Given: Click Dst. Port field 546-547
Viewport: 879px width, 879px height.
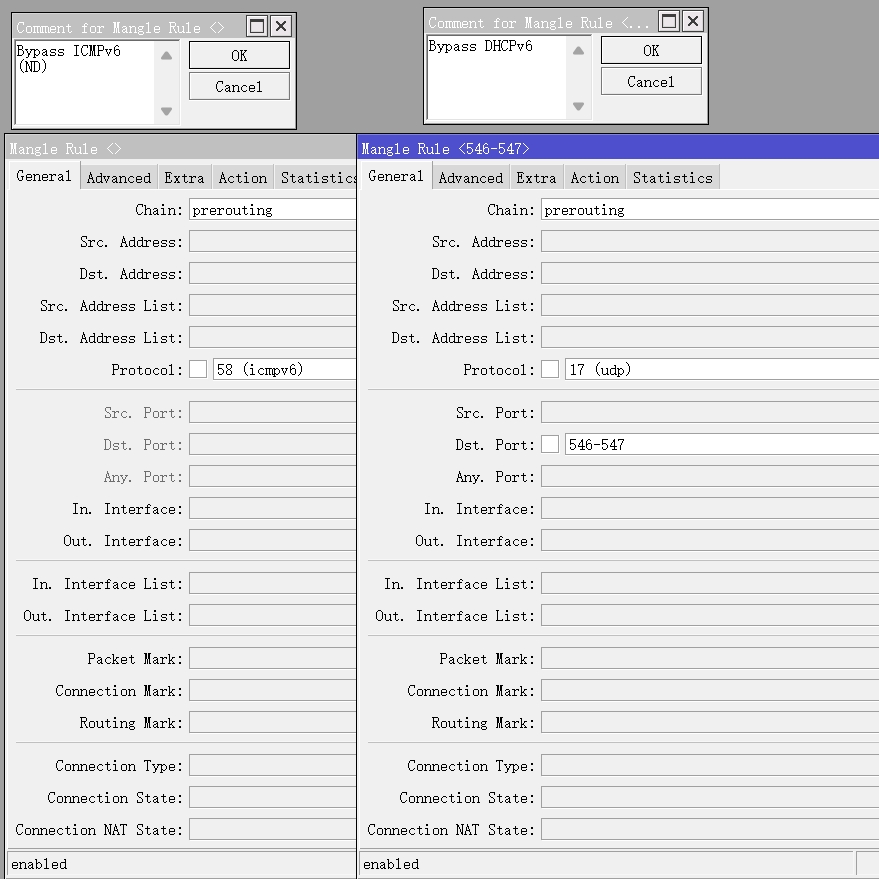Looking at the screenshot, I should (x=721, y=445).
